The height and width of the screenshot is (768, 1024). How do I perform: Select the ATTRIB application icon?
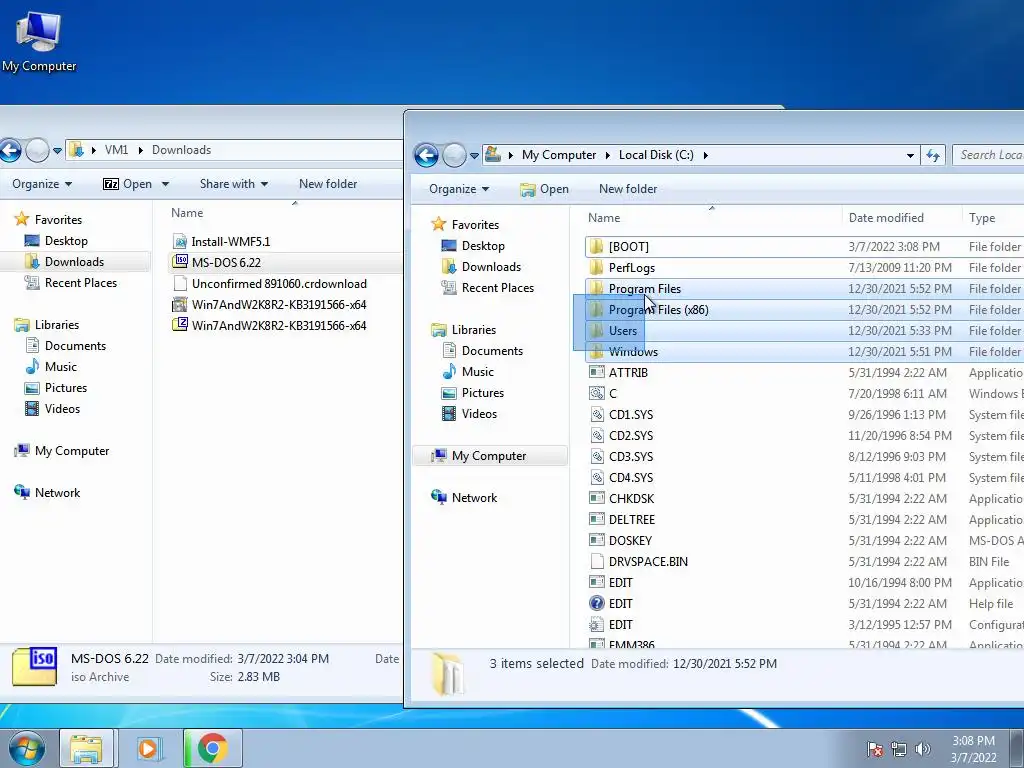[x=596, y=372]
